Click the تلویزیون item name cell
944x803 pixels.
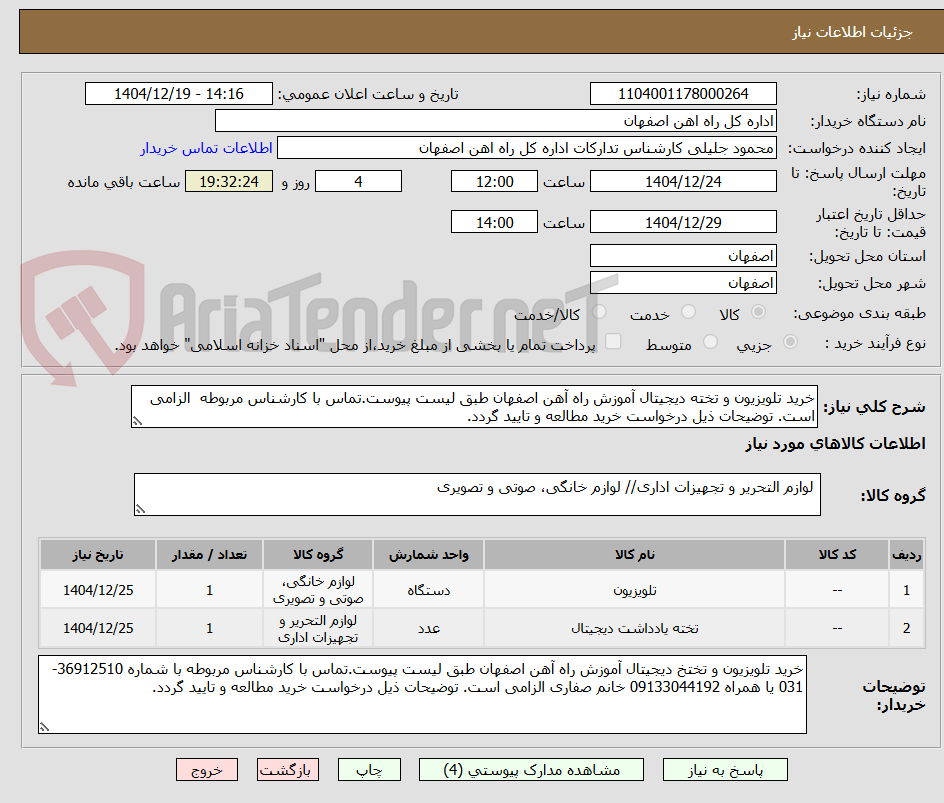635,590
